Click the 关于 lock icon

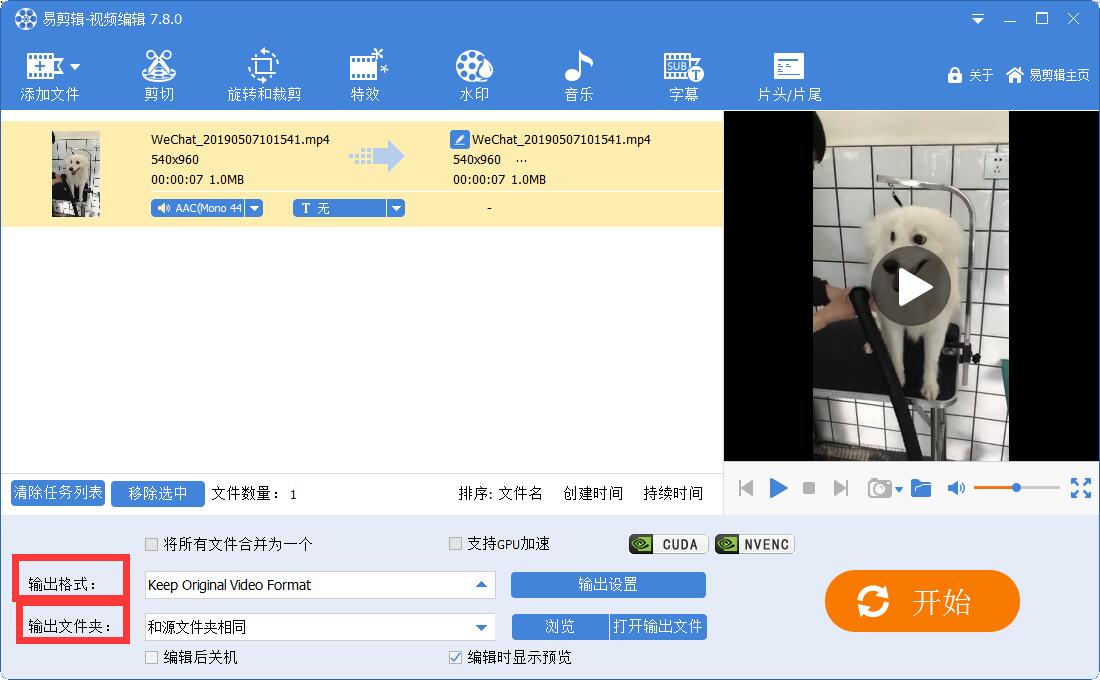(955, 75)
